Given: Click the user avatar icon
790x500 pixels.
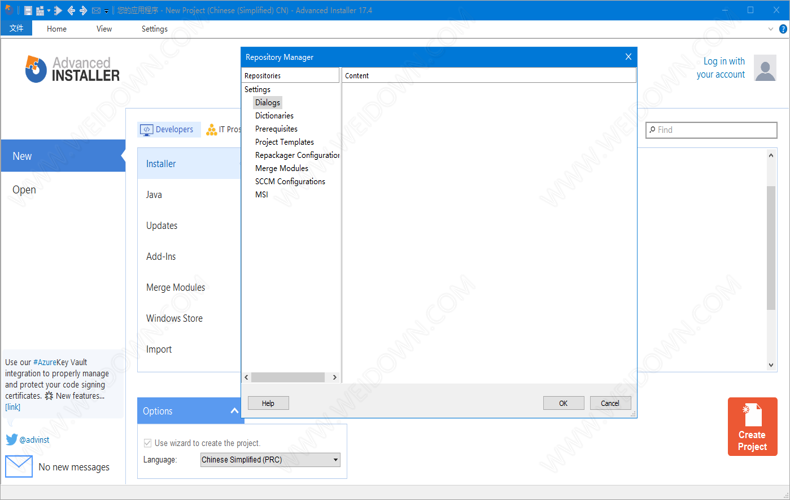Looking at the screenshot, I should pyautogui.click(x=765, y=68).
